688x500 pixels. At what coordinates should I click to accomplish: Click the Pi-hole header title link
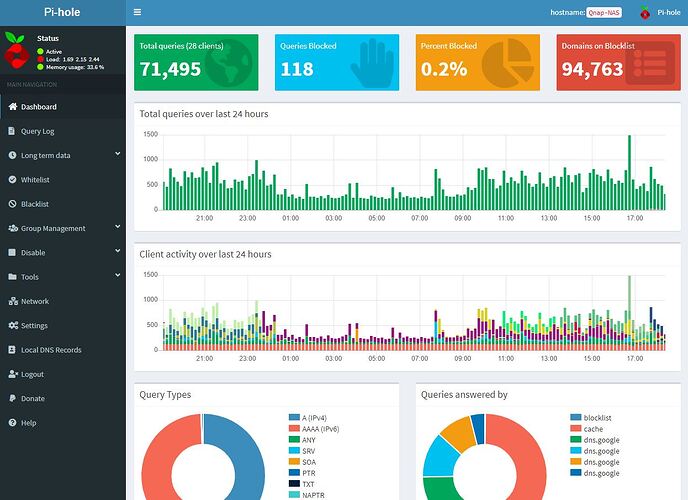point(63,13)
